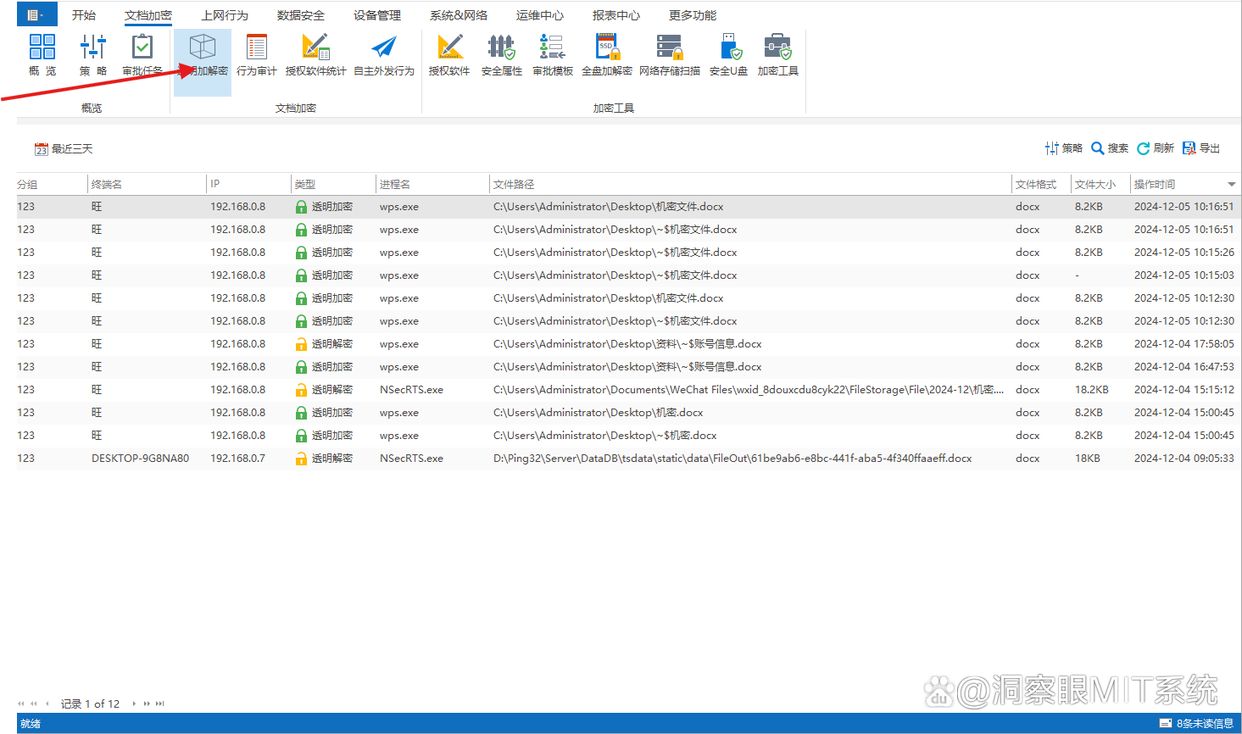The height and width of the screenshot is (734, 1242).
Task: Open the file menu dropdown button
Action: pyautogui.click(x=35, y=15)
